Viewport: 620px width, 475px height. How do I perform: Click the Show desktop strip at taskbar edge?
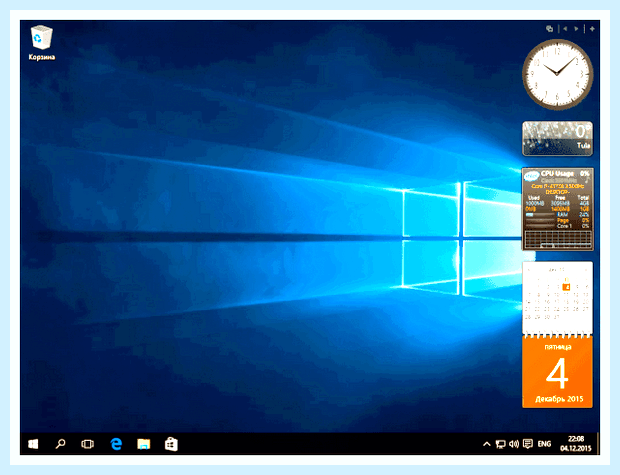coord(598,443)
